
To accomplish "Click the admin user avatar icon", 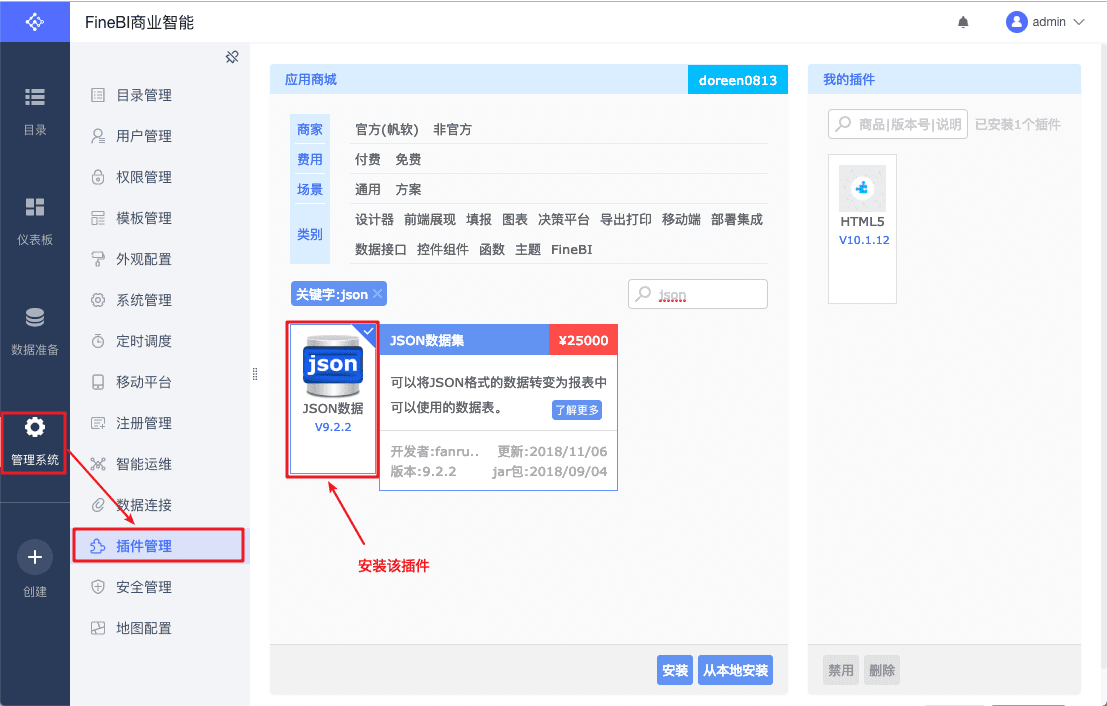I will point(1016,22).
